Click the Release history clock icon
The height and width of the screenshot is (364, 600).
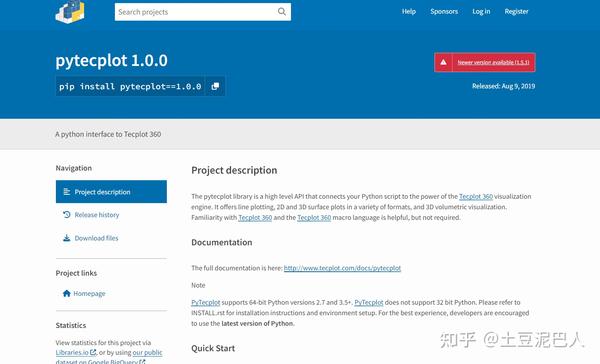coord(67,215)
